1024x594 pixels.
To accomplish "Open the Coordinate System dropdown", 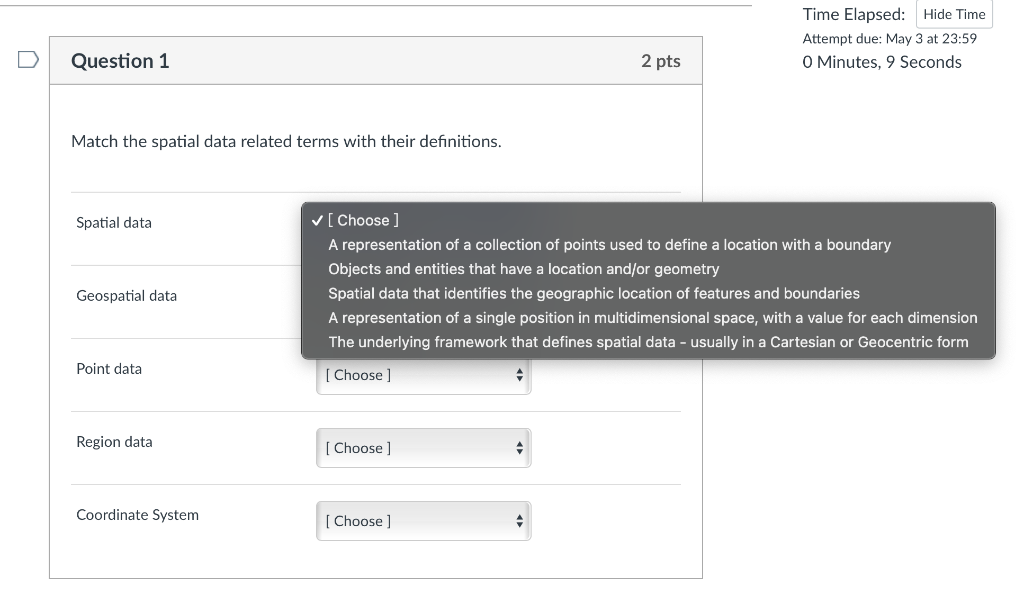I will click(x=424, y=522).
